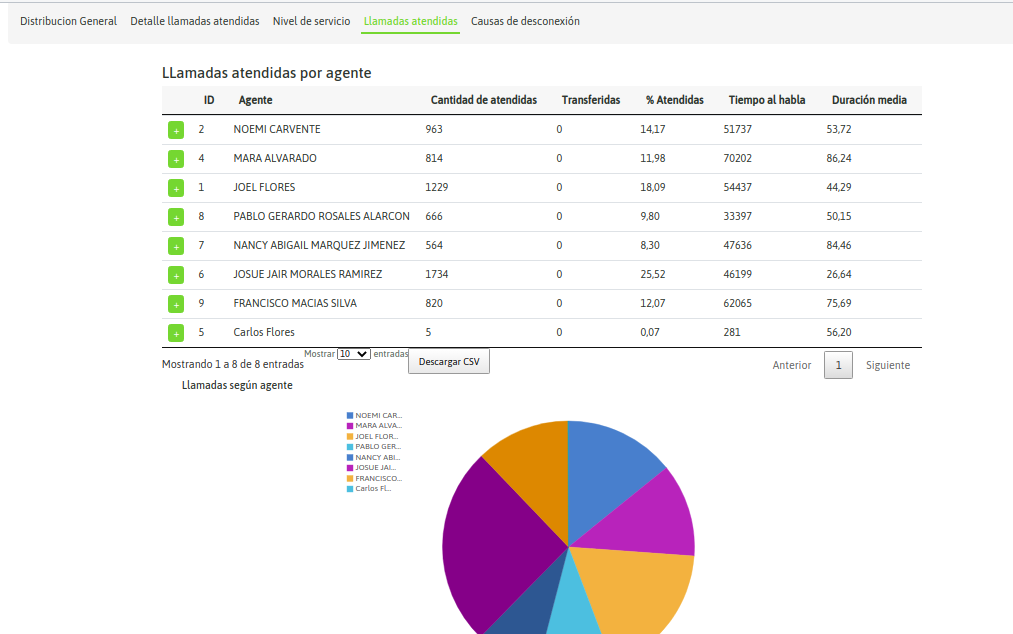The image size is (1013, 634).
Task: Expand row details for NOEMI CARVENTE
Action: [x=176, y=130]
